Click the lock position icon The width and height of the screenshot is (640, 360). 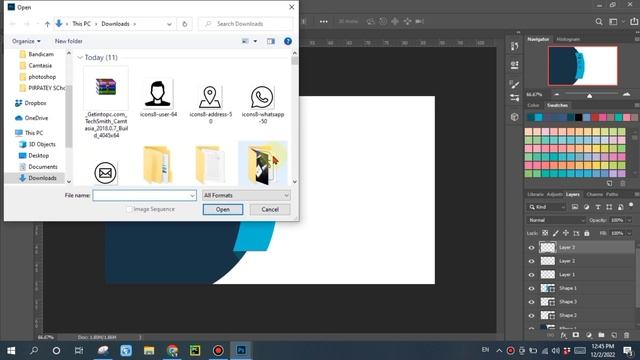566,233
